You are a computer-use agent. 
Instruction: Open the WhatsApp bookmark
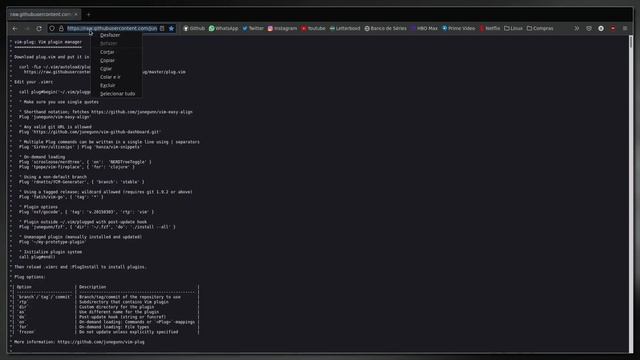(x=223, y=29)
